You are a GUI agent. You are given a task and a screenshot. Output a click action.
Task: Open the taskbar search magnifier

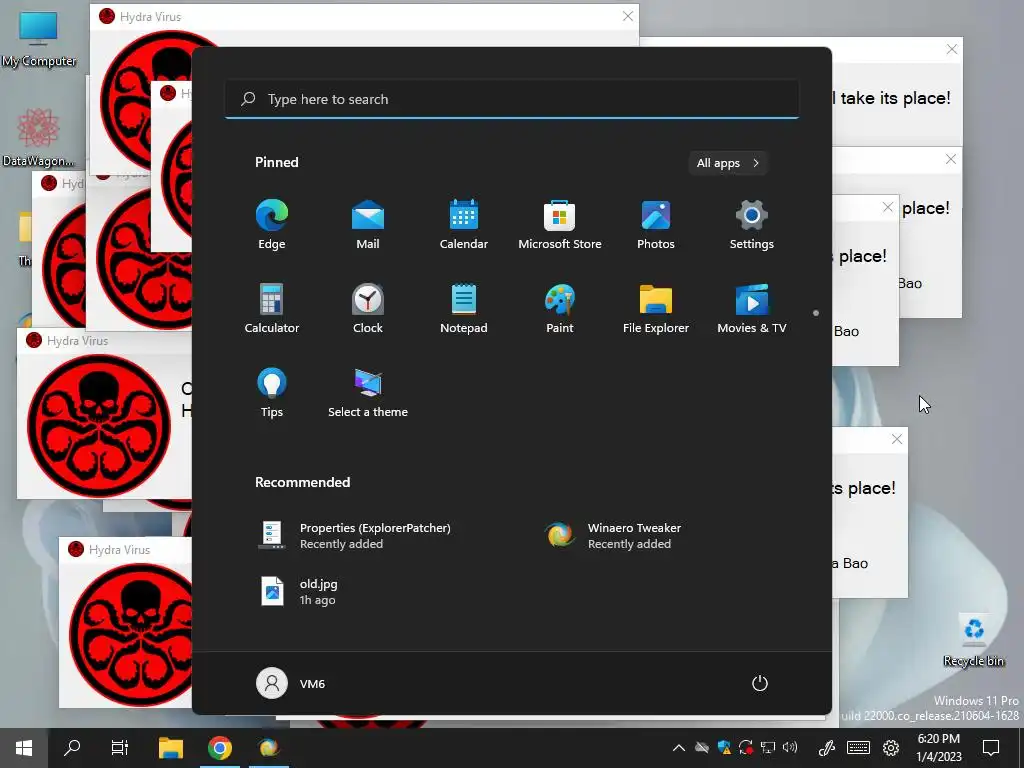click(72, 747)
